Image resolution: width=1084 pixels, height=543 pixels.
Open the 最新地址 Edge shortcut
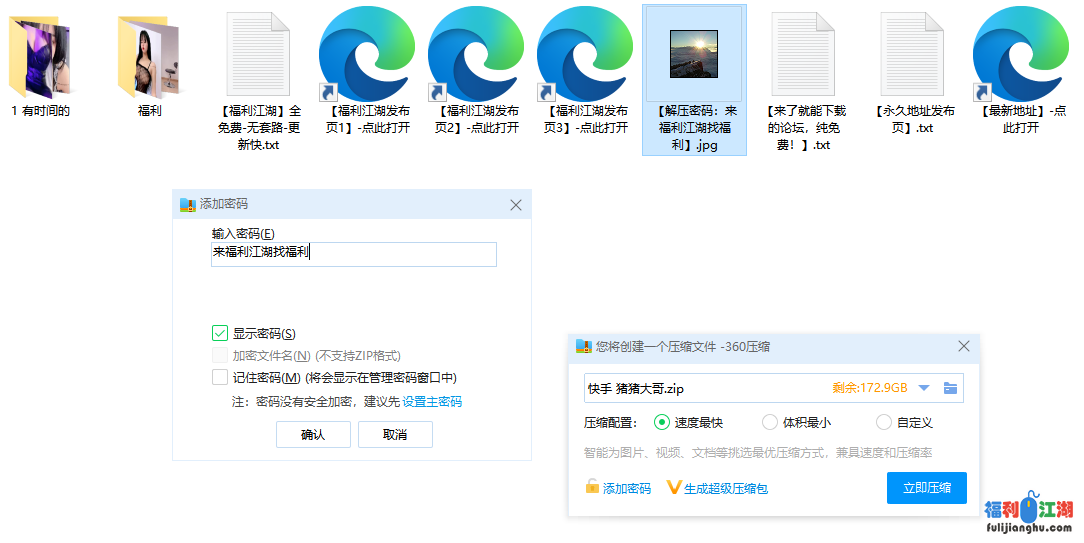click(1021, 55)
